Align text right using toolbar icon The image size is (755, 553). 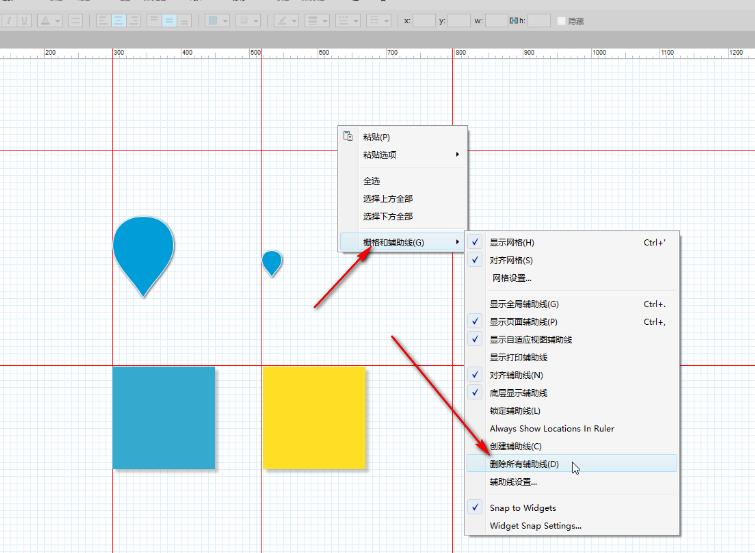[x=134, y=20]
